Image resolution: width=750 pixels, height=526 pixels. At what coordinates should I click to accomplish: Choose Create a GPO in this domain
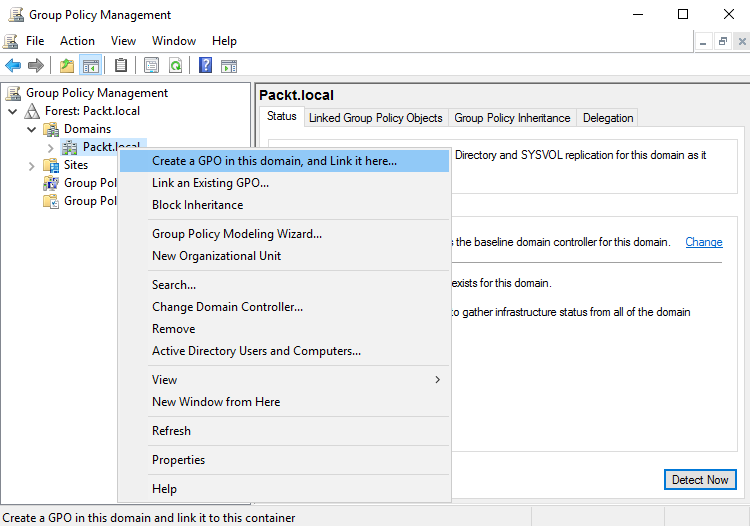[x=274, y=161]
